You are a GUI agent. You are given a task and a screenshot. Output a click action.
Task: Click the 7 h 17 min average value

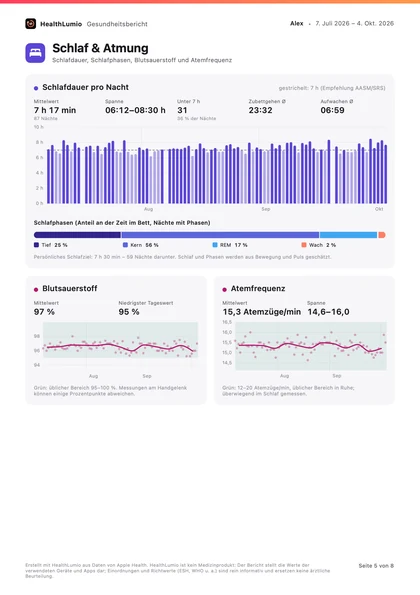coord(55,110)
